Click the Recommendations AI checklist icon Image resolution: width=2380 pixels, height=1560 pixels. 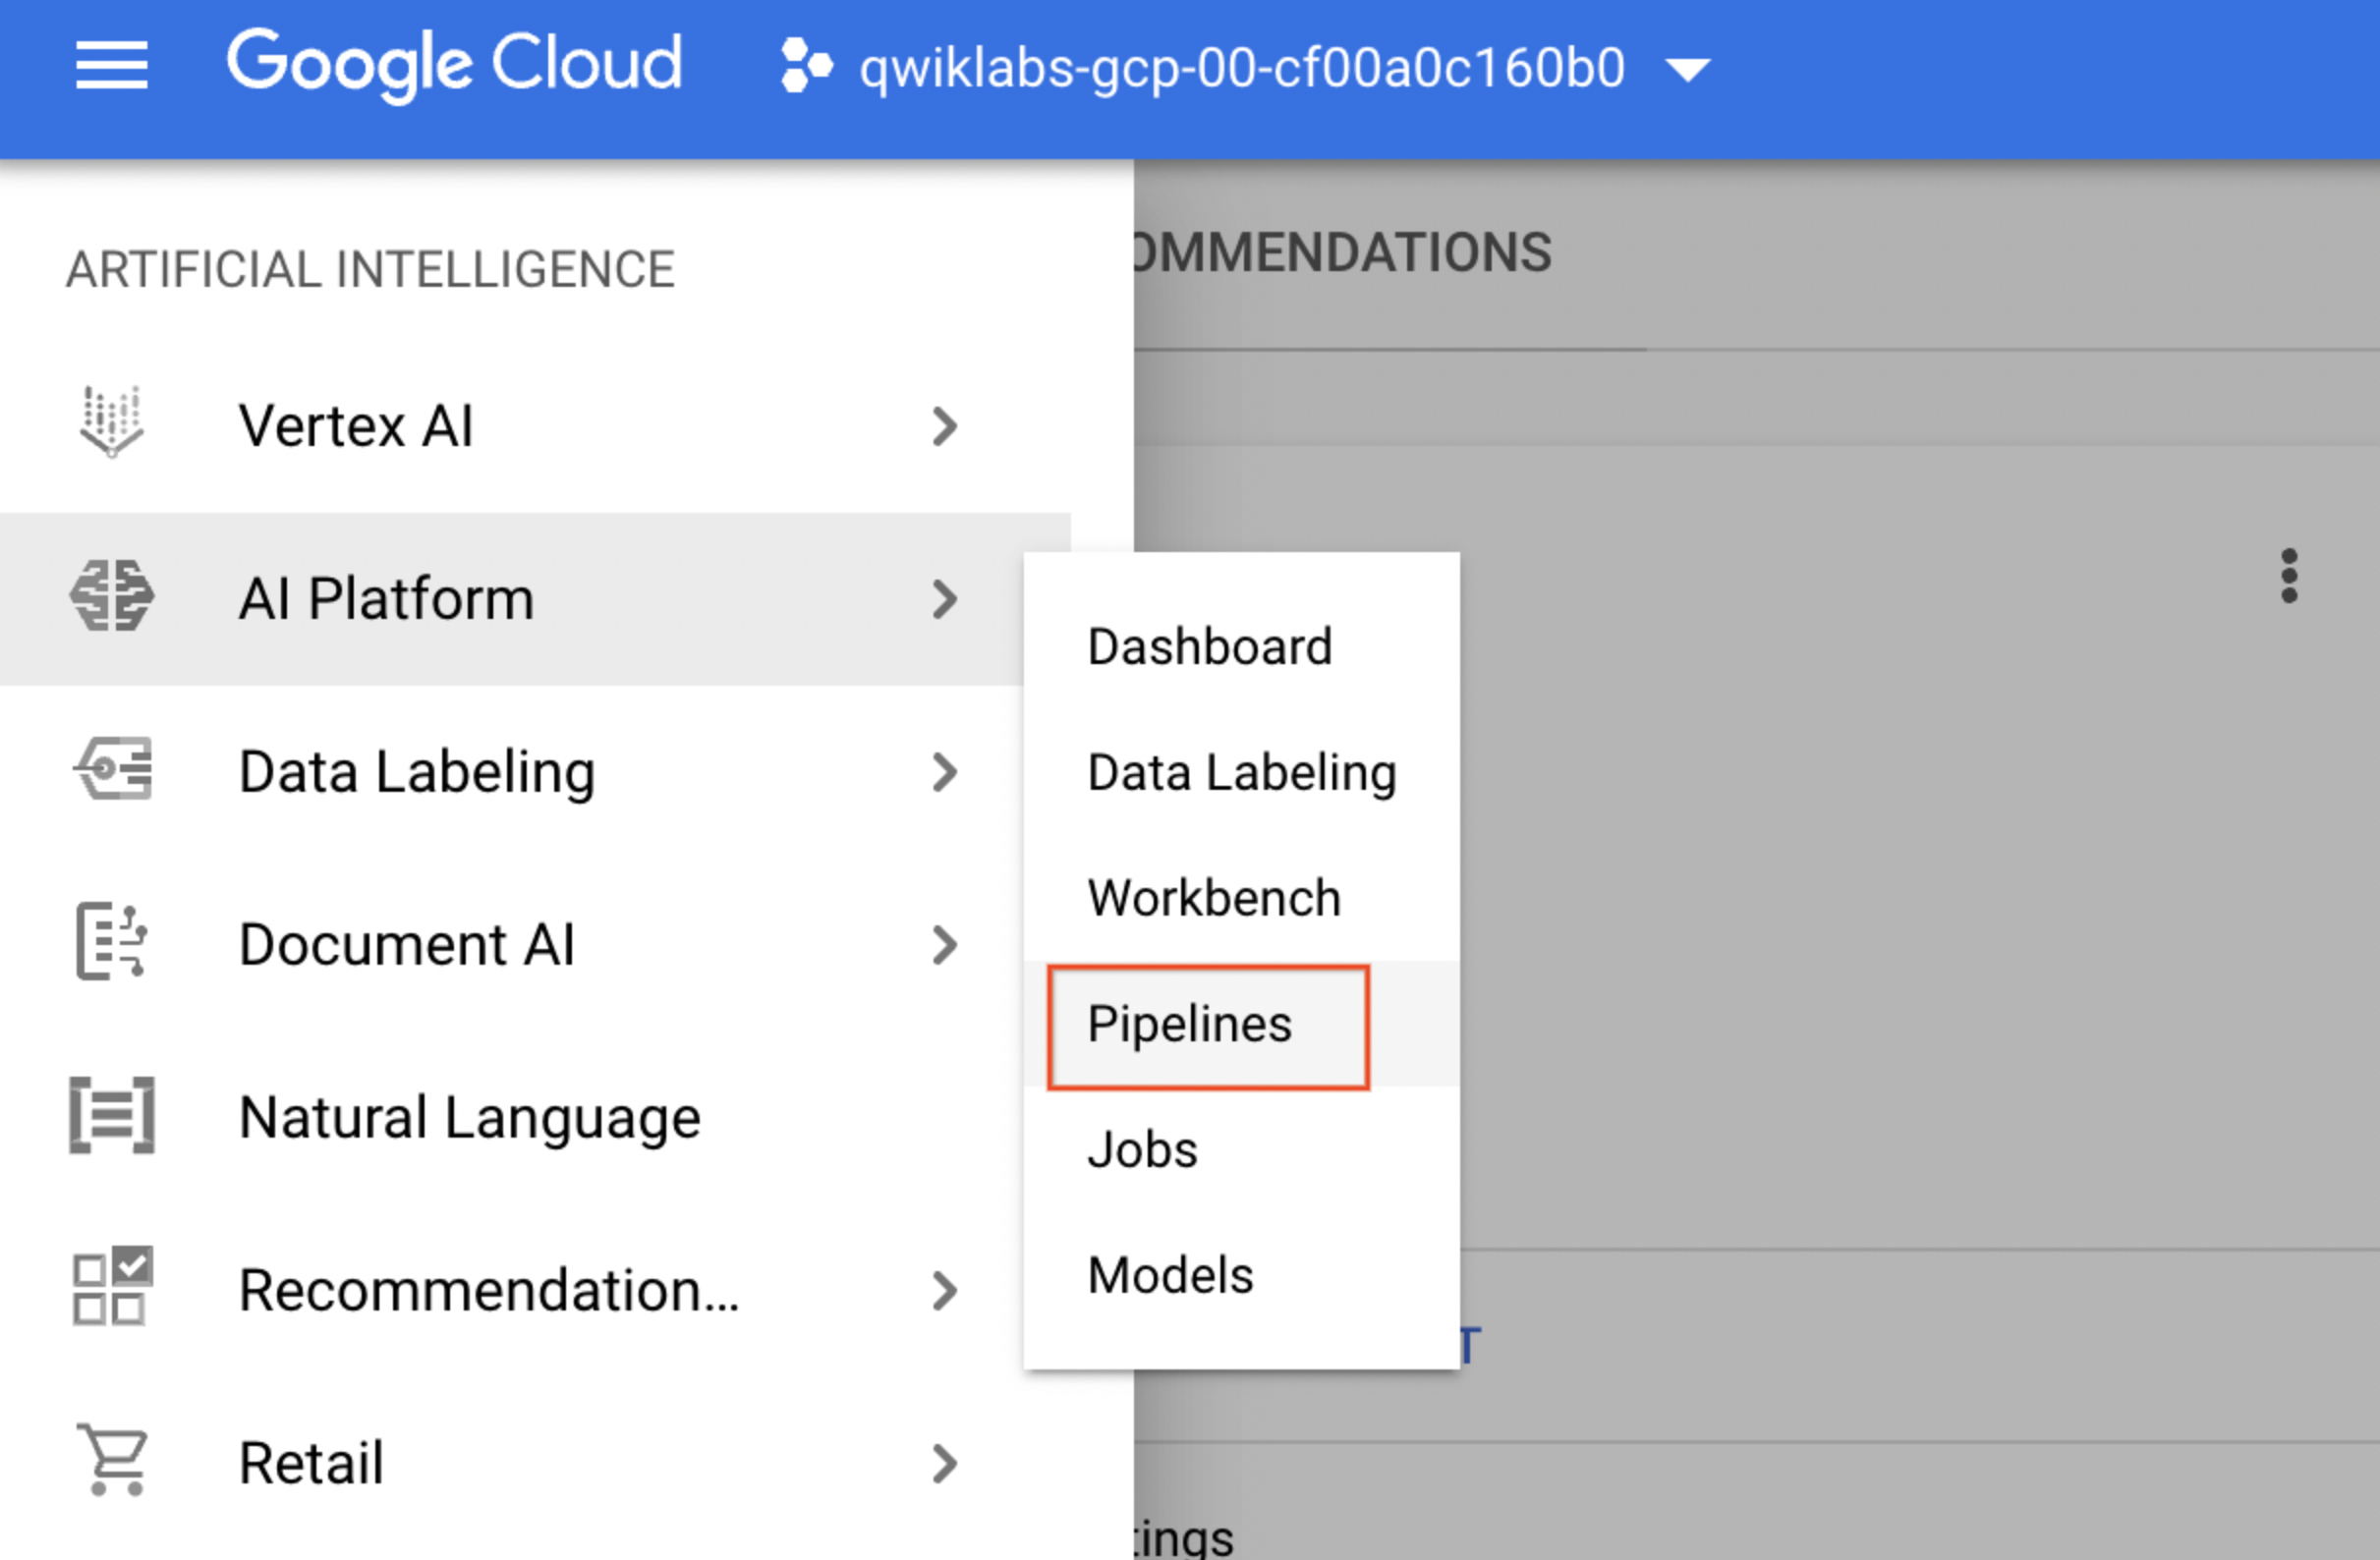112,1286
